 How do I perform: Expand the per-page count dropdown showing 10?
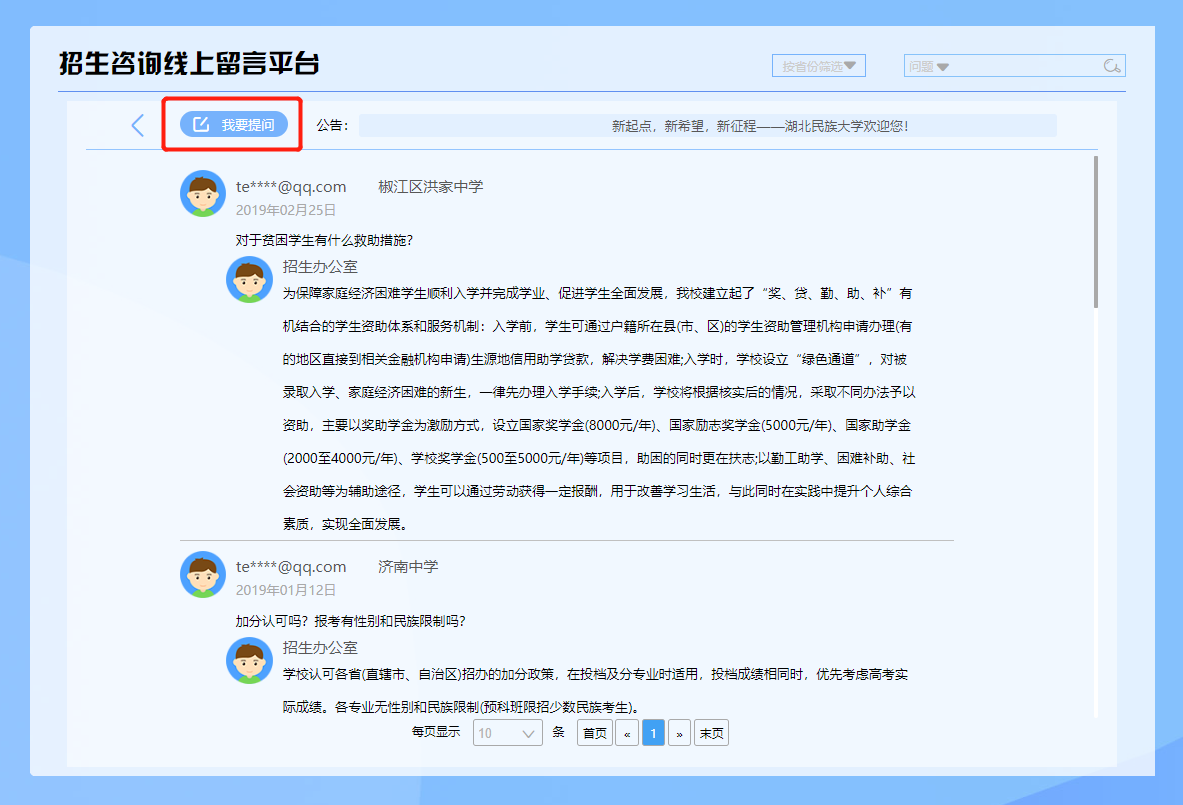[509, 733]
